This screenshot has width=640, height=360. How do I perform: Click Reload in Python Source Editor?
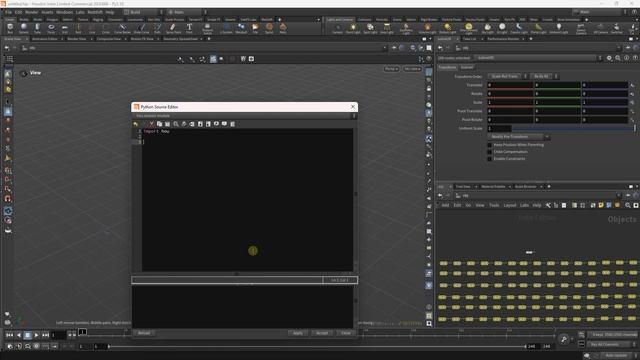point(144,333)
